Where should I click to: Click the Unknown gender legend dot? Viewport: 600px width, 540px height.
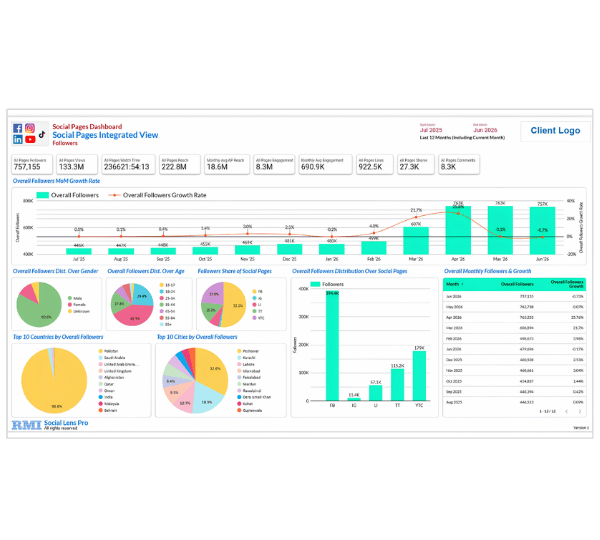coord(70,311)
